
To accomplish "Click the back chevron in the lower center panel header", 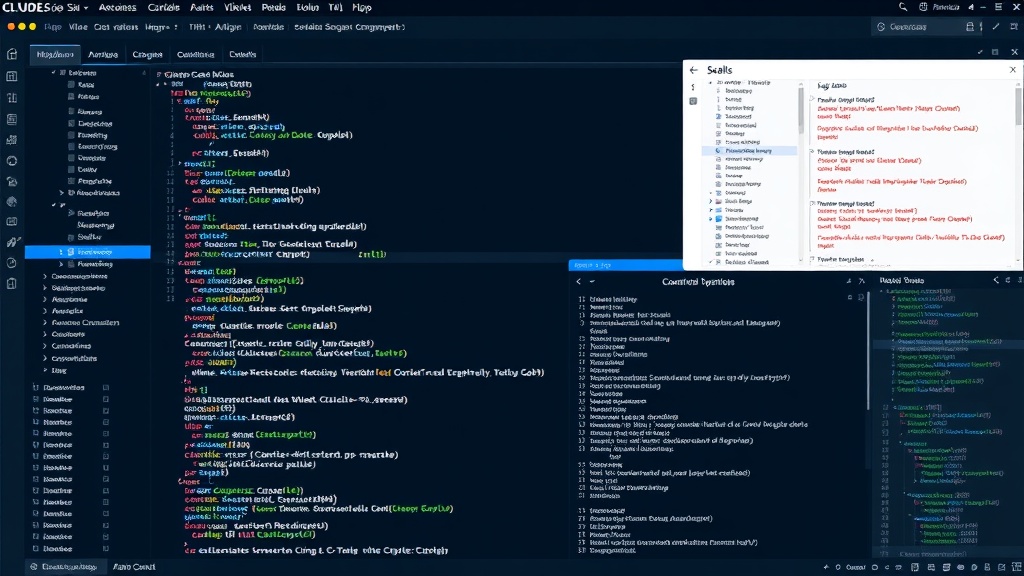I will [579, 281].
